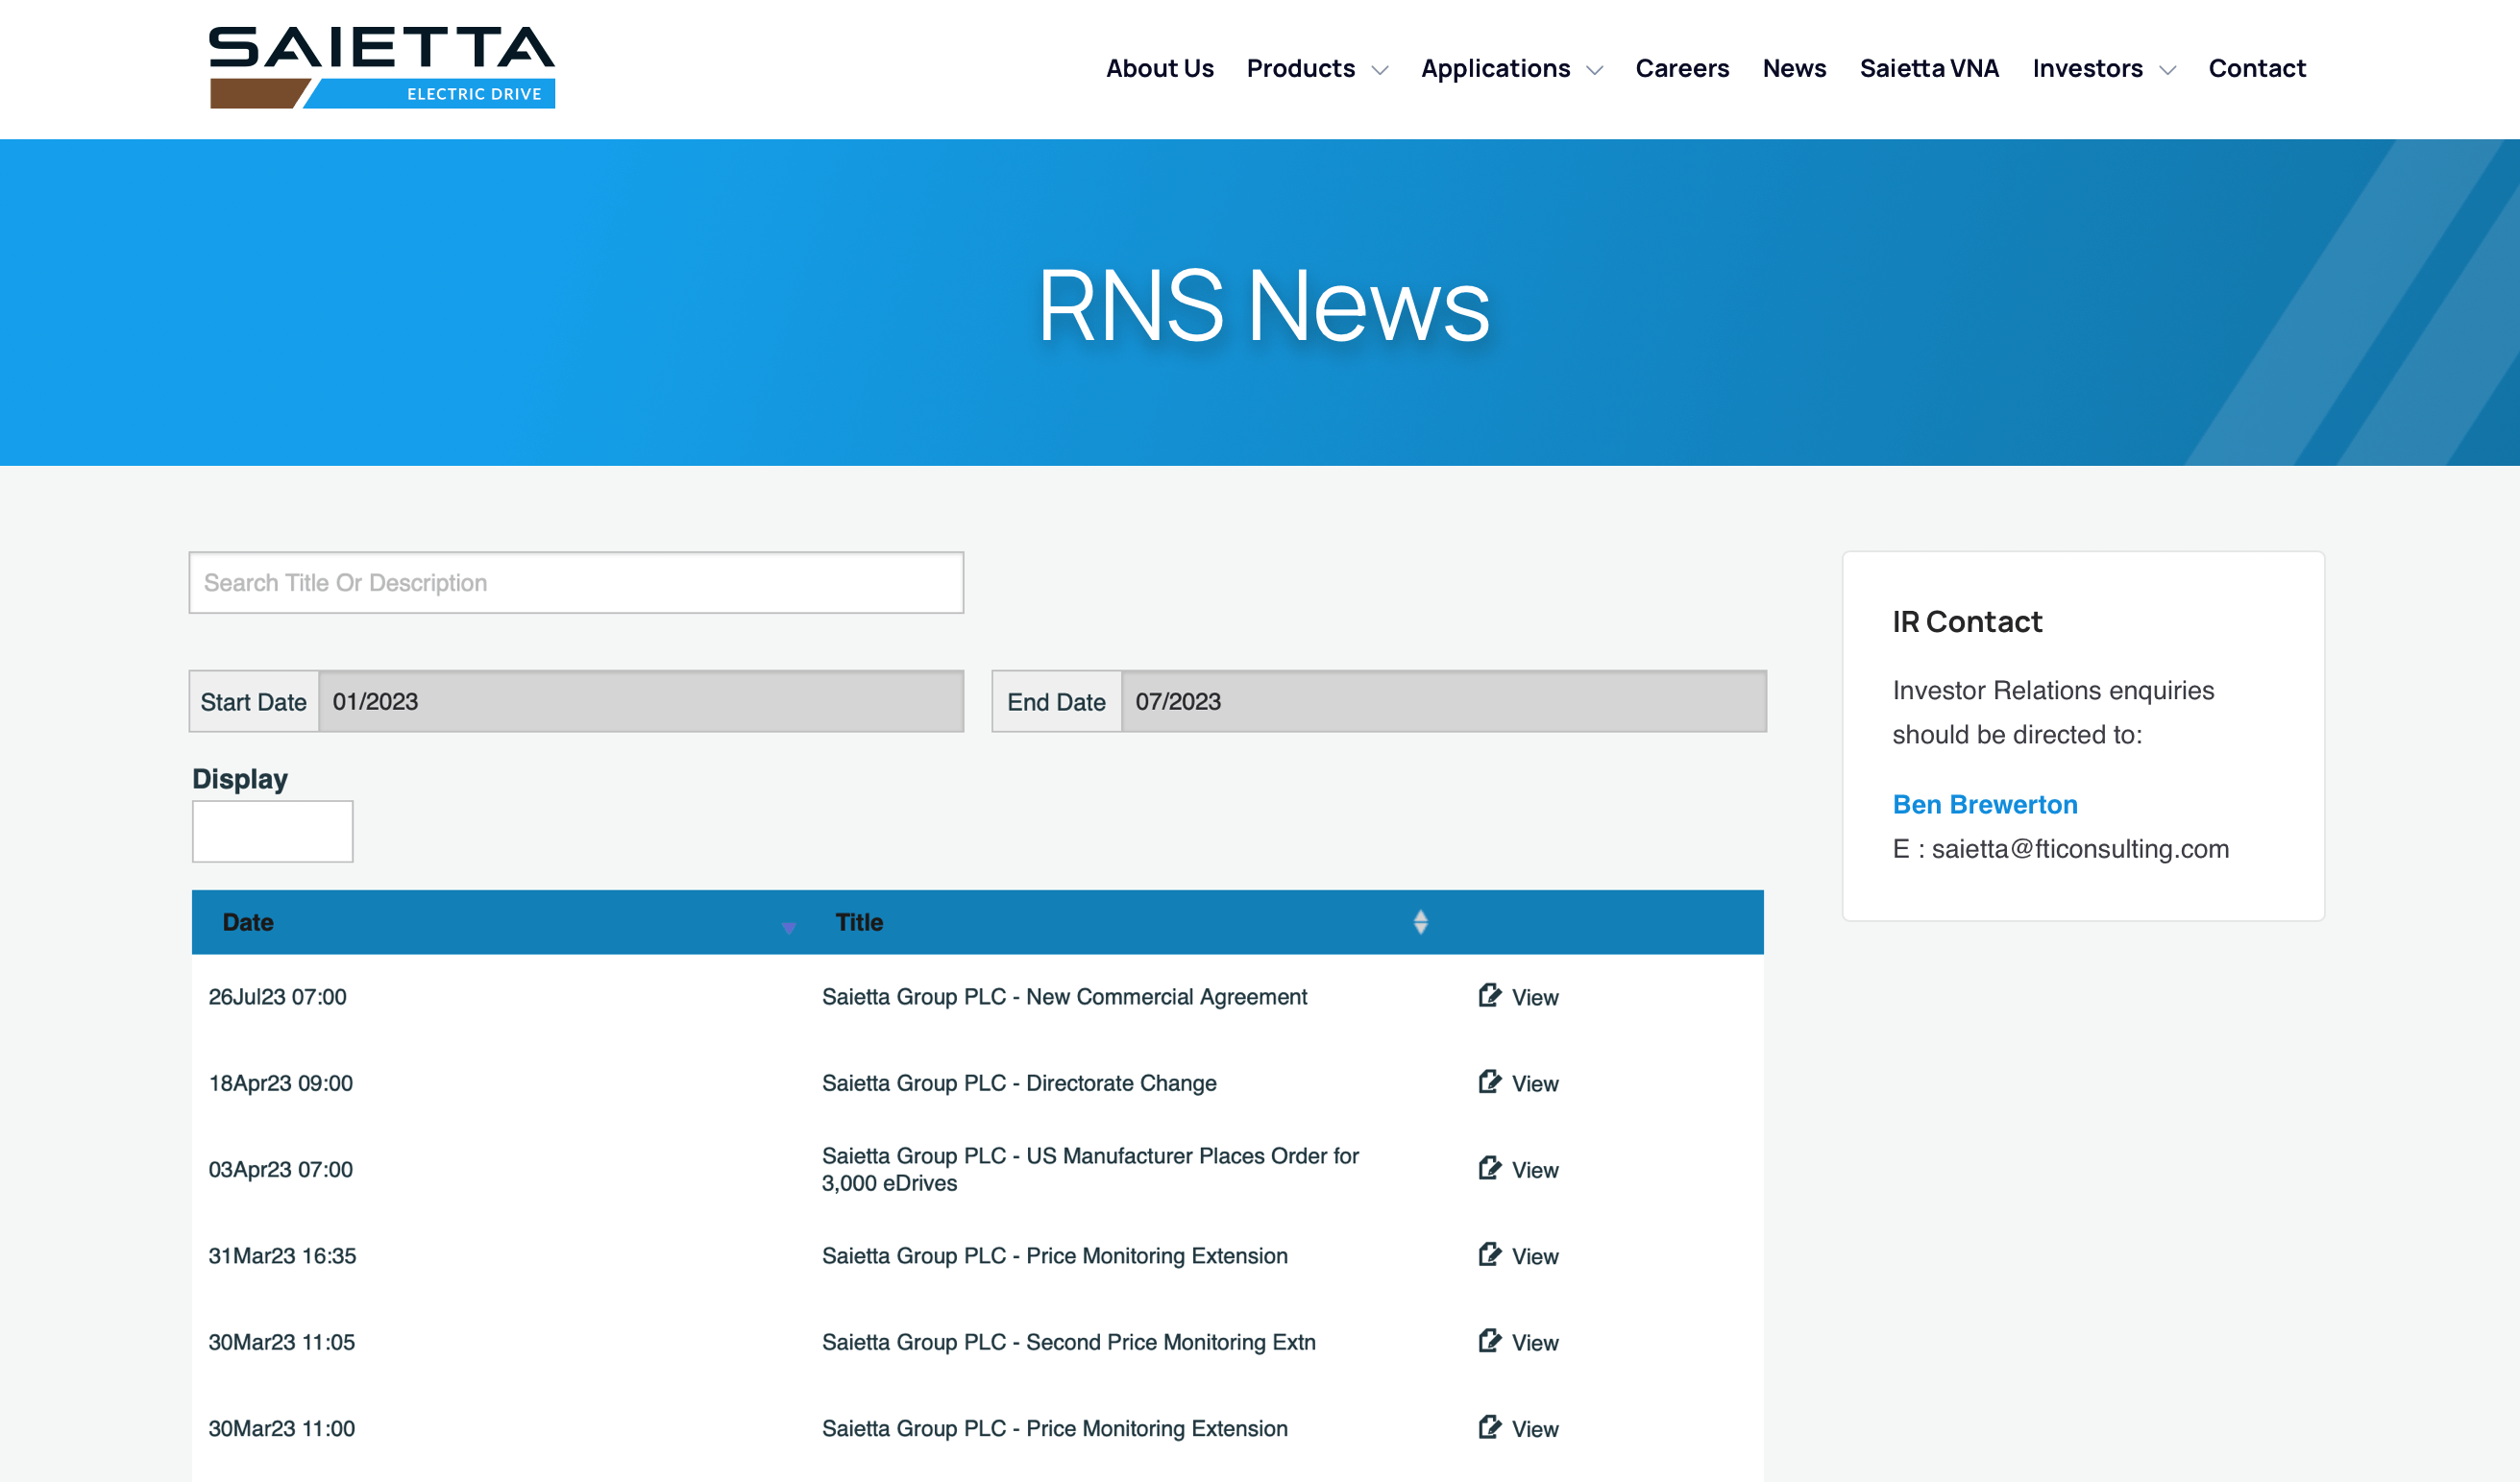Click view icon for Second Price Monitoring Extn

coord(1489,1341)
